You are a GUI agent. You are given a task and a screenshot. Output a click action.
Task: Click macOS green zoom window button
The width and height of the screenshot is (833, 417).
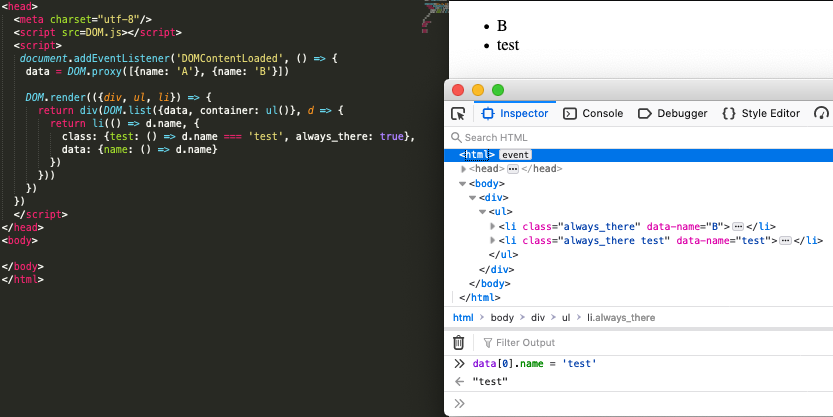498,90
